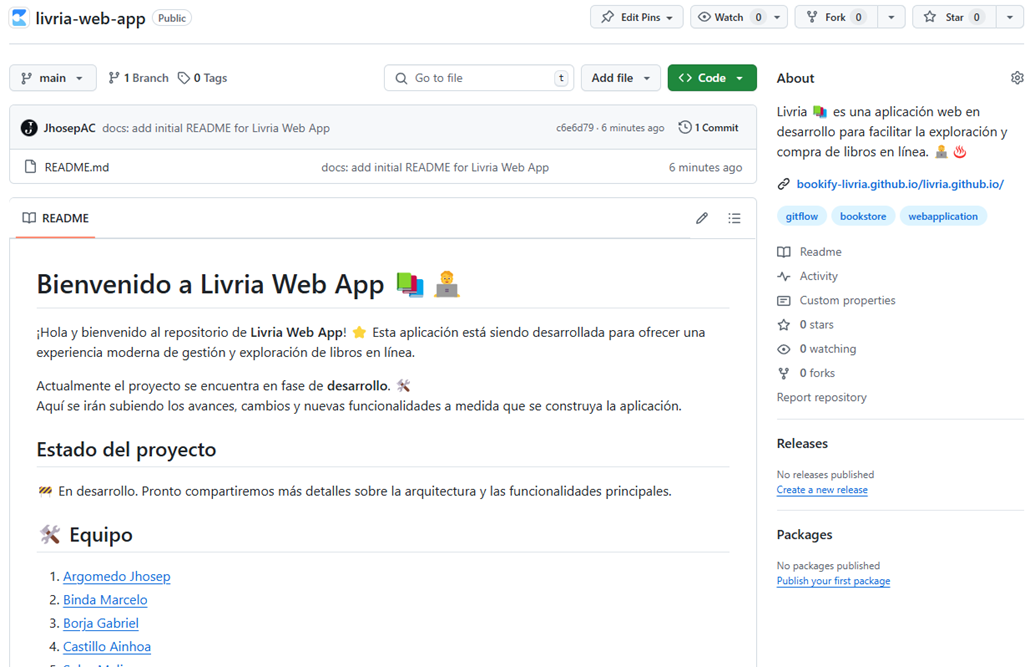This screenshot has height=667, width=1035.
Task: Open the Argomedo Jhosep team link
Action: point(117,577)
